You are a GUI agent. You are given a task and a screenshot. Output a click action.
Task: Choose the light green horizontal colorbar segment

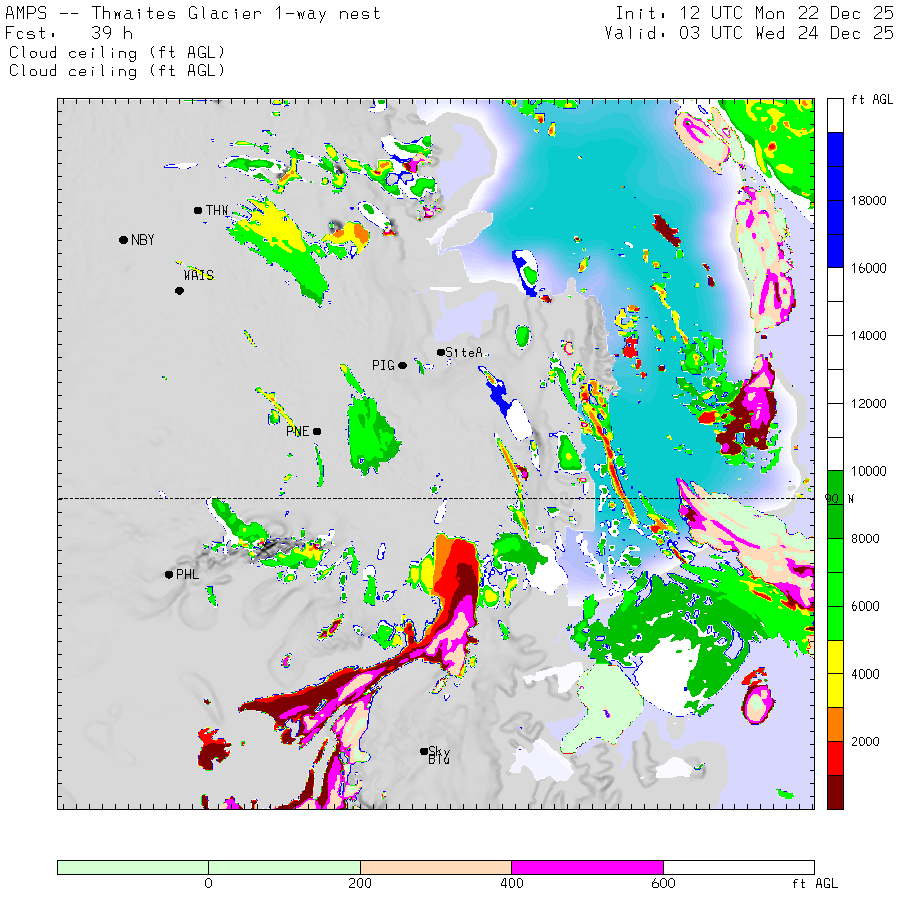(x=208, y=867)
